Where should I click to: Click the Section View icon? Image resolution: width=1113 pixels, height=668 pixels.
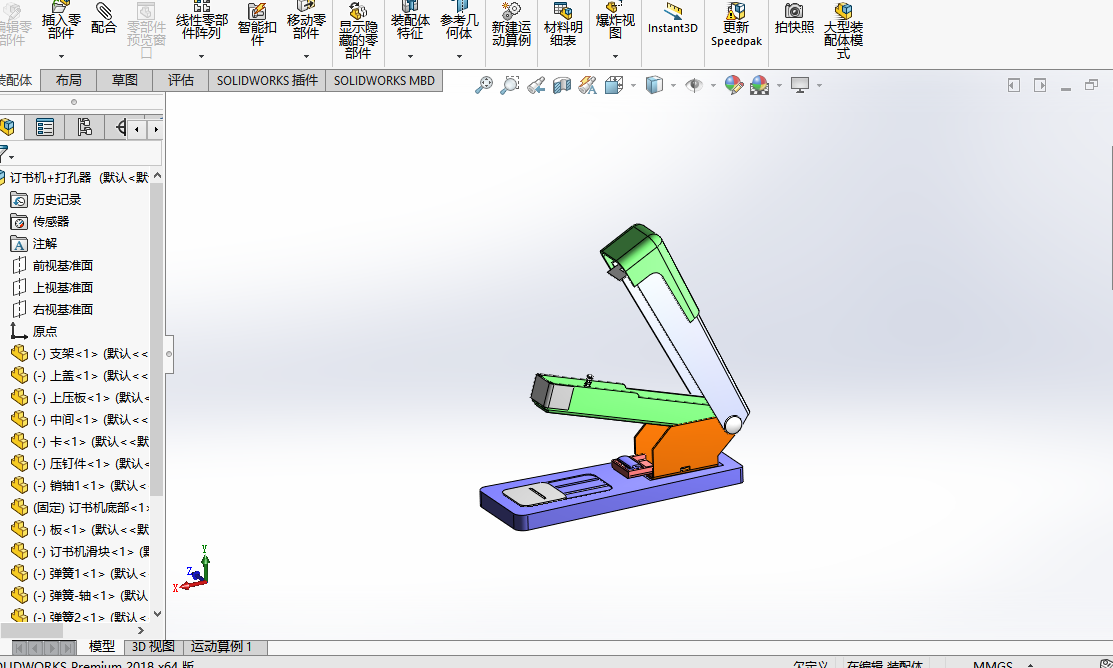[561, 85]
